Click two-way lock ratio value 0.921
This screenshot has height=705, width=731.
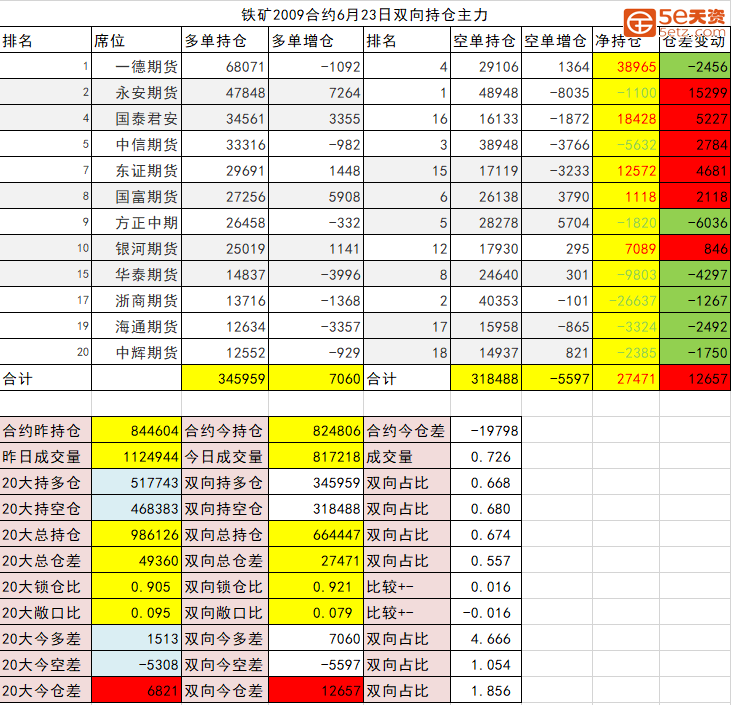[x=316, y=587]
